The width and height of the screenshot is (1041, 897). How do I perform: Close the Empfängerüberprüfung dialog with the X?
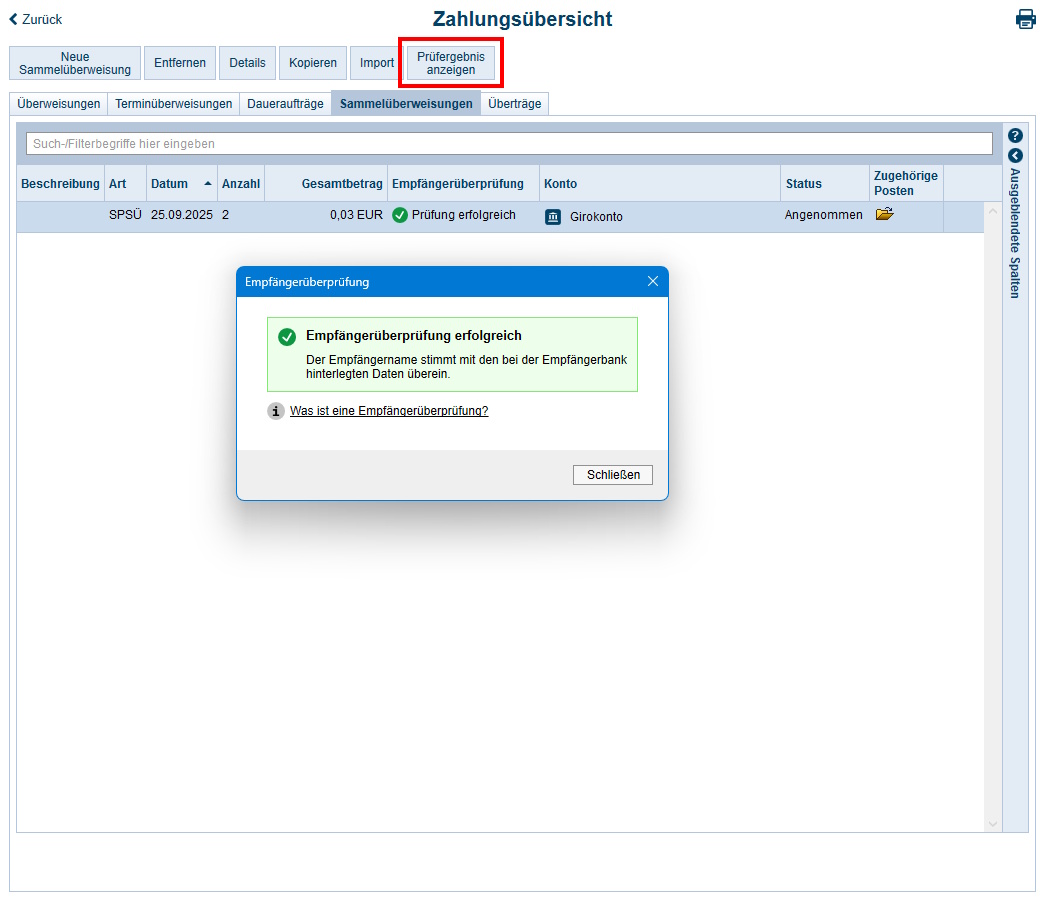pos(653,282)
